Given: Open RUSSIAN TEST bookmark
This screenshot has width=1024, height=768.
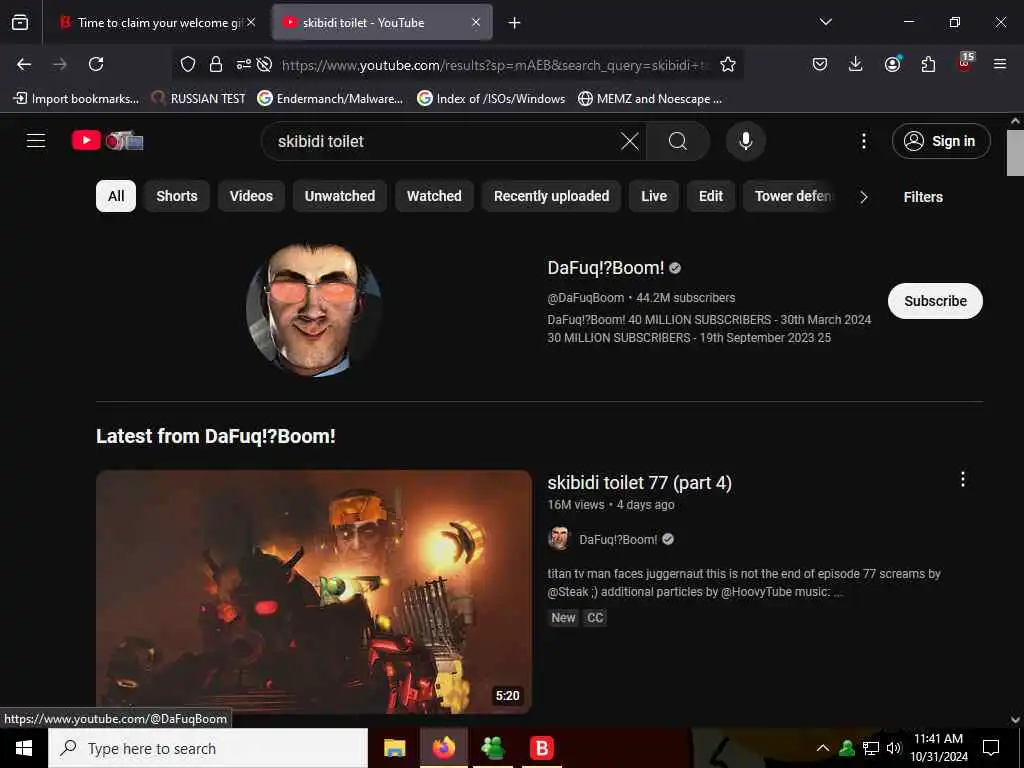Looking at the screenshot, I should (x=198, y=99).
